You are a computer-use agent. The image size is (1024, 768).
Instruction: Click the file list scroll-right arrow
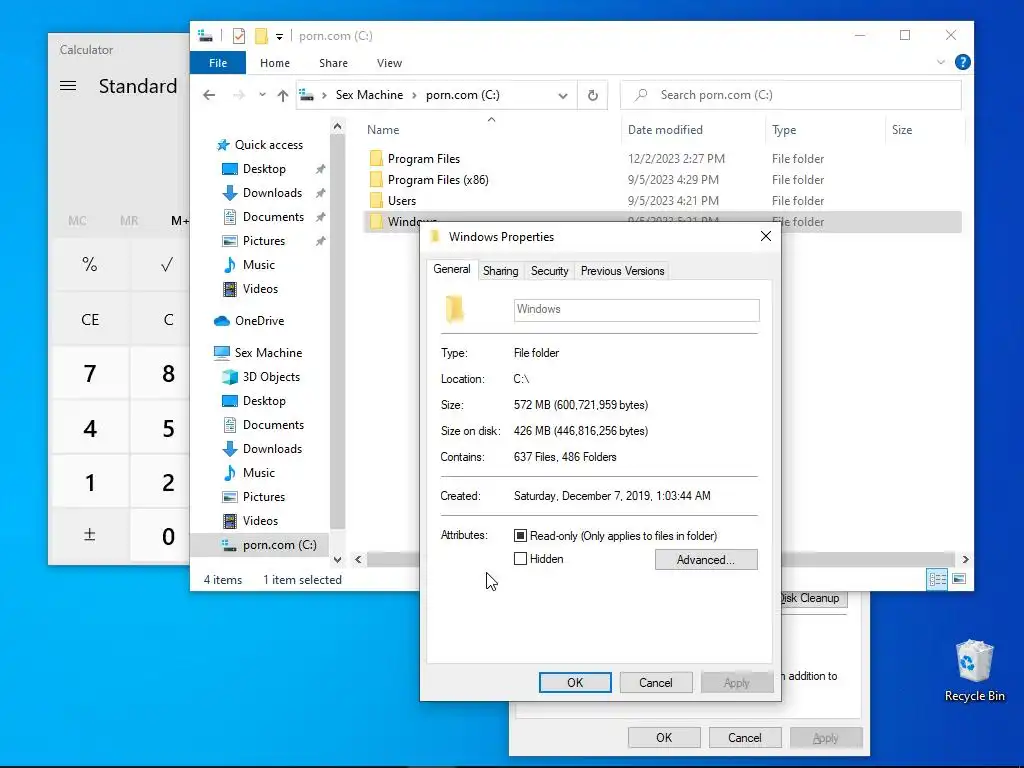[x=965, y=560]
